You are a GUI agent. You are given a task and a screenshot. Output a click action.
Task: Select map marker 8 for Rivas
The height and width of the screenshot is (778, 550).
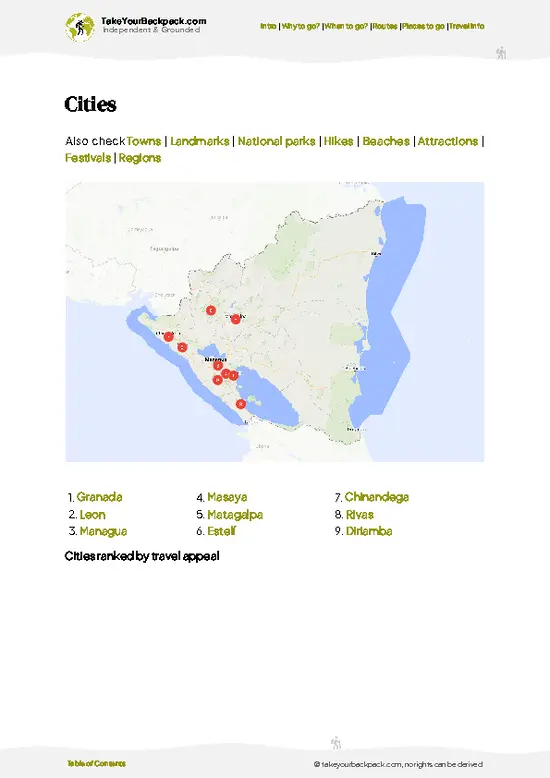tap(241, 404)
